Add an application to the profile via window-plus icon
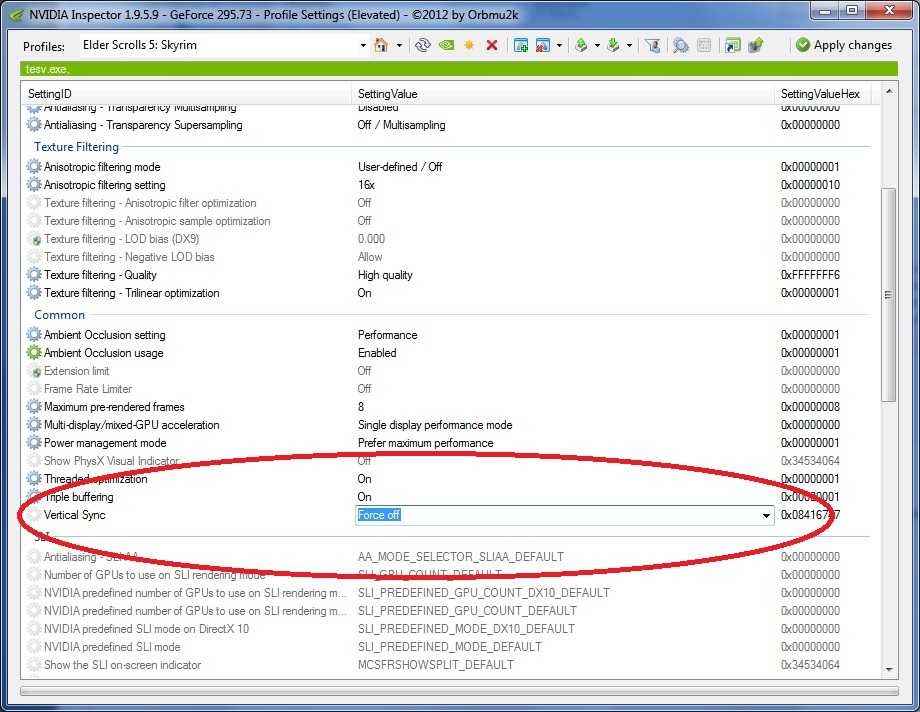Image resolution: width=920 pixels, height=712 pixels. pos(520,45)
